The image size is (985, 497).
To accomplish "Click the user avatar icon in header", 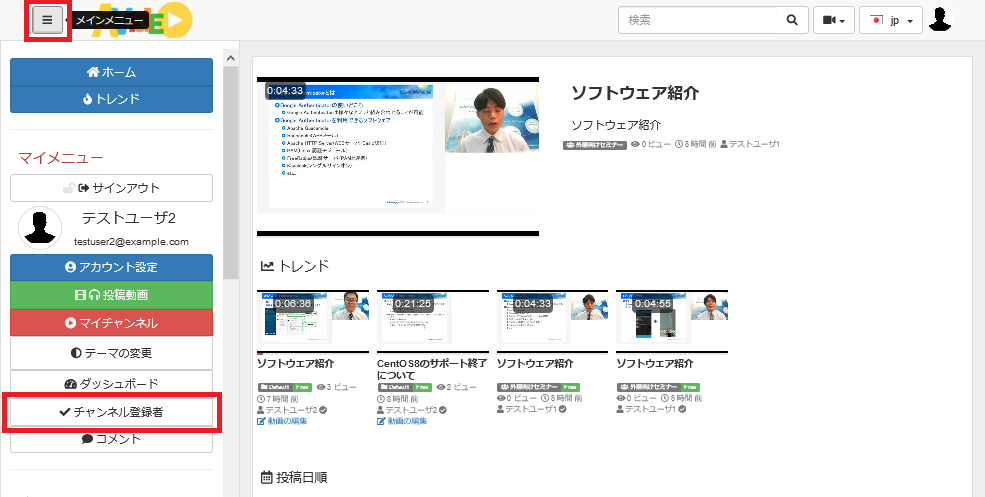I will coord(940,20).
